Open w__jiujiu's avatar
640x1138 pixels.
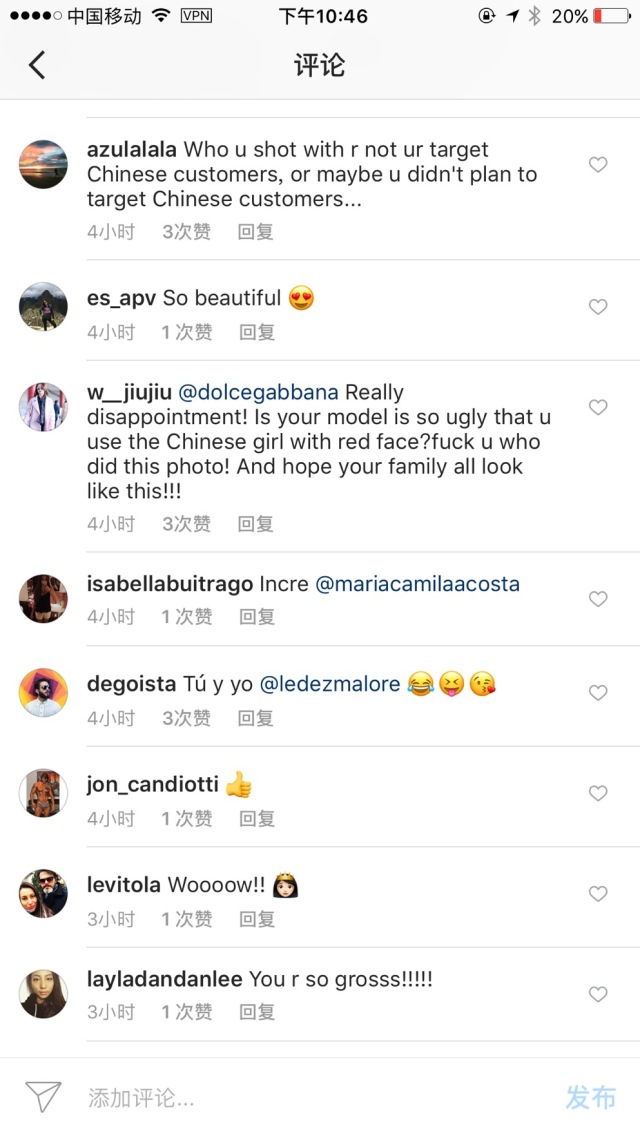(x=43, y=406)
